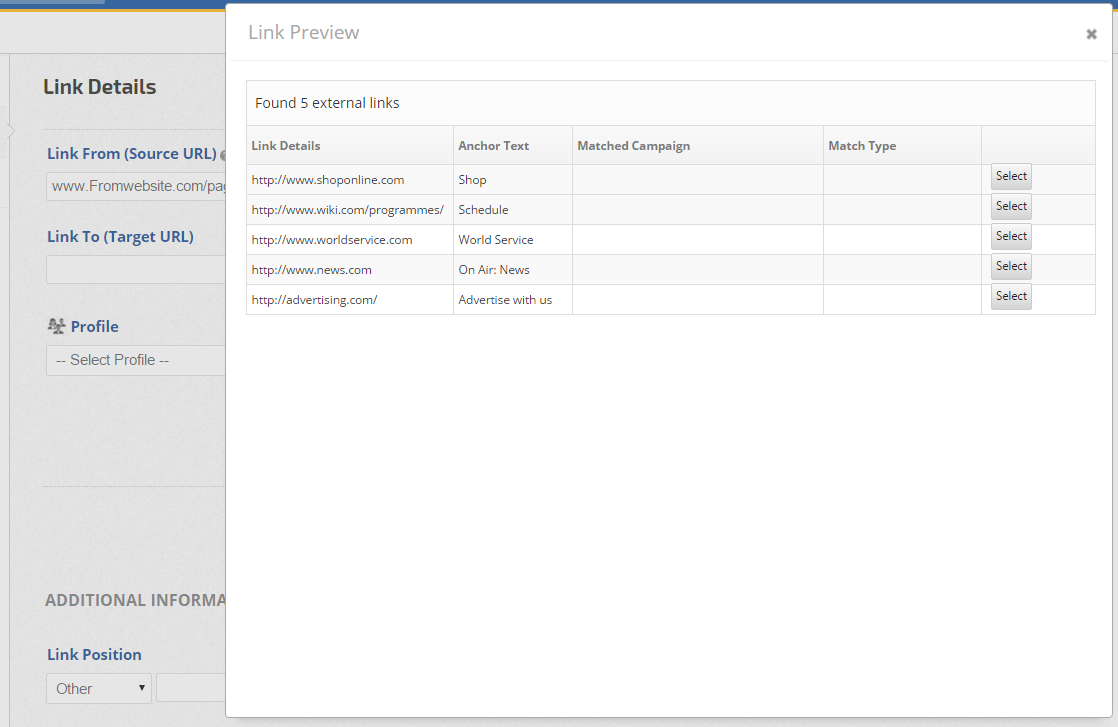Hit Select next to news.com link
Viewport: 1118px width, 727px height.
coord(1011,267)
